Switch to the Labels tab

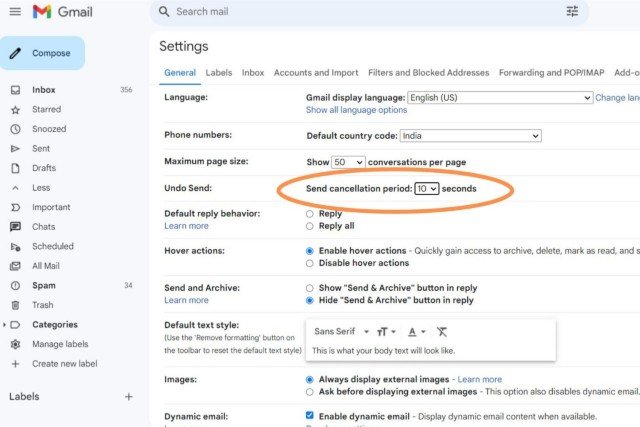tap(219, 73)
